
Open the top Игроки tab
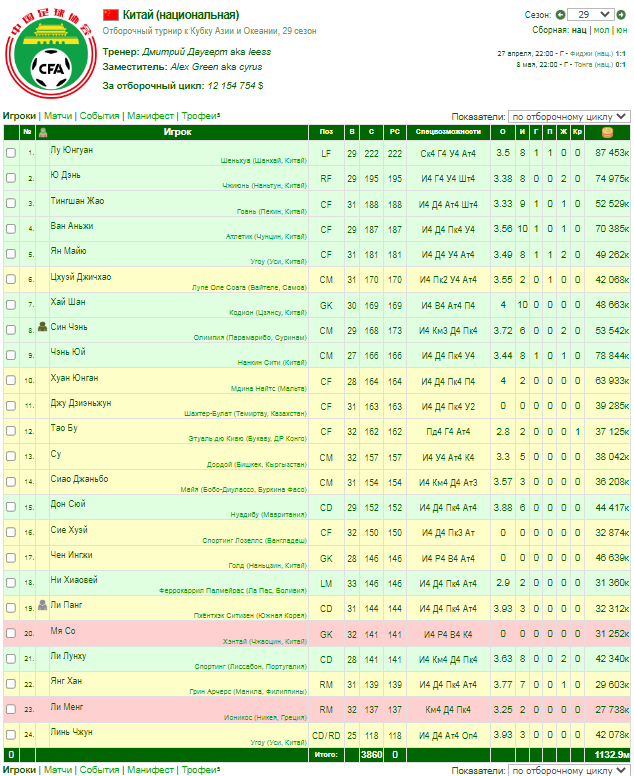(19, 116)
